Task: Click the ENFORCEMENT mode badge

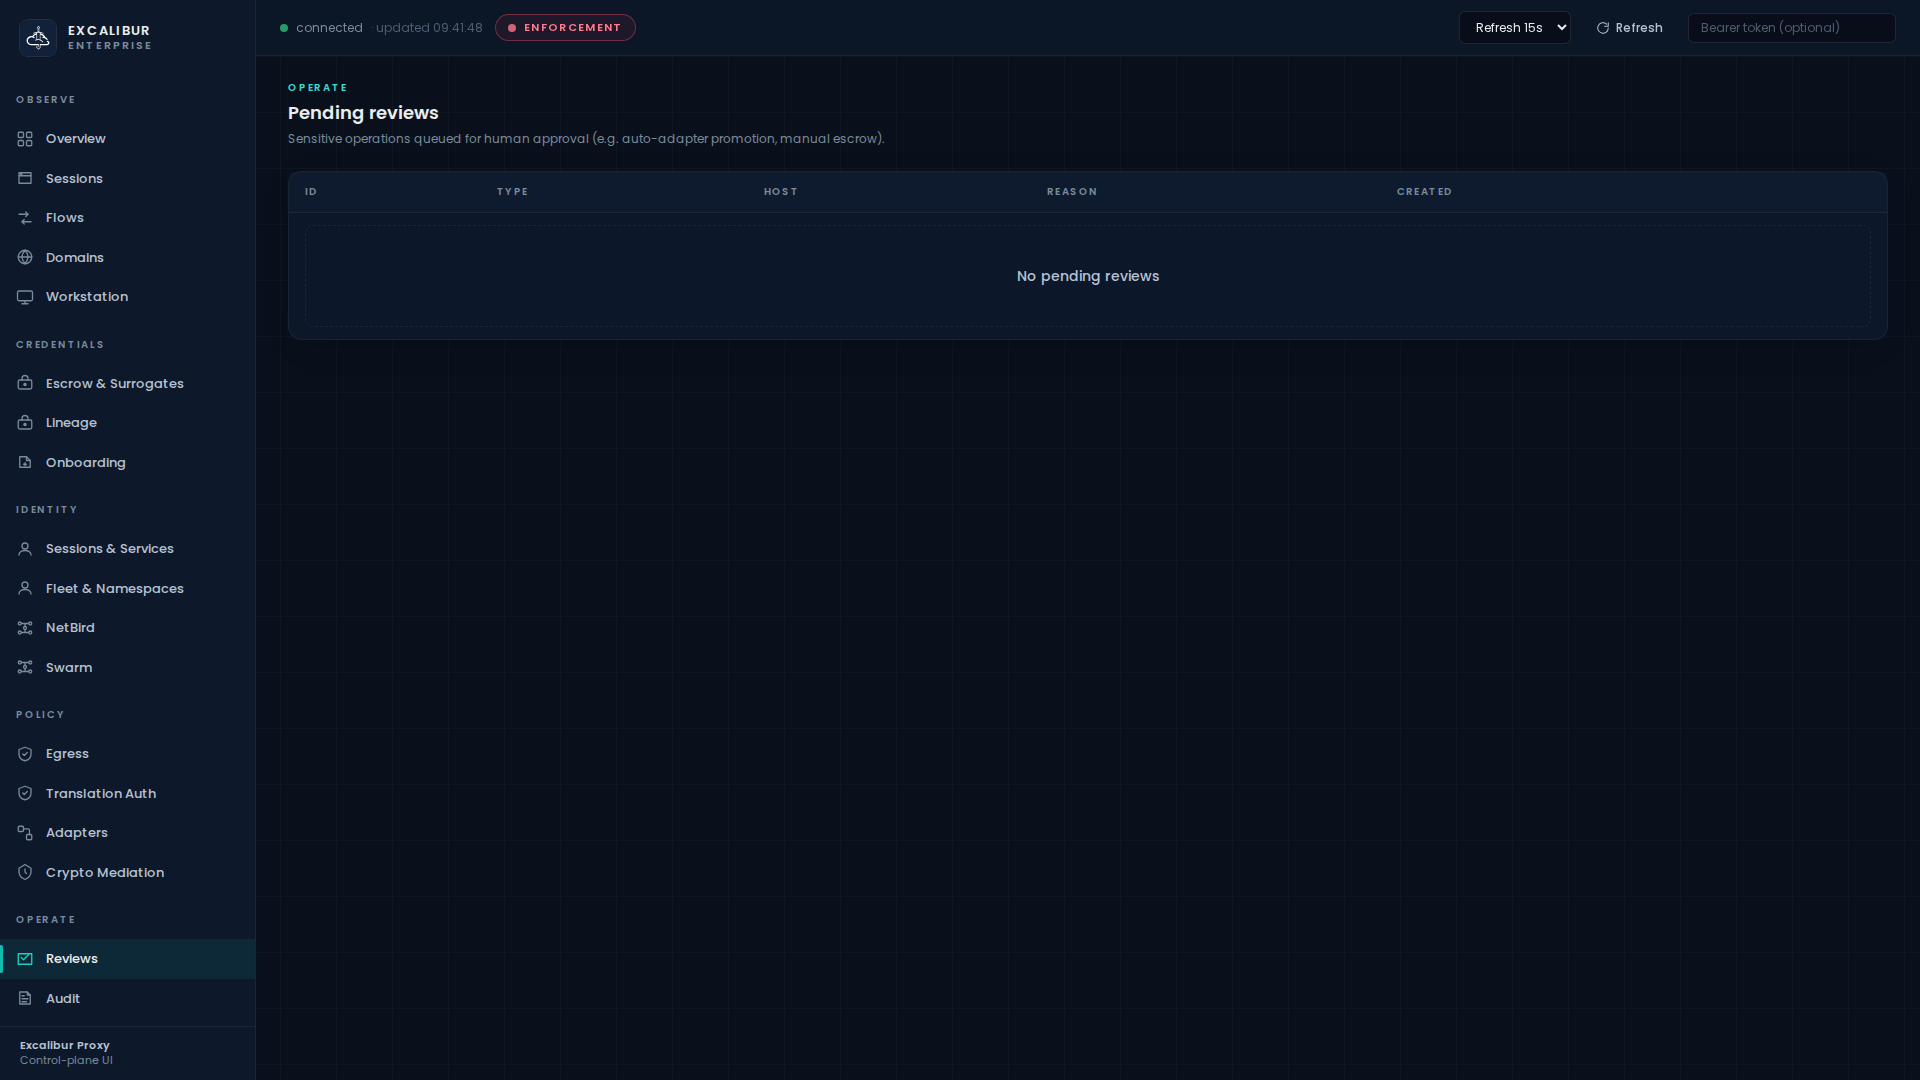Action: 565,28
